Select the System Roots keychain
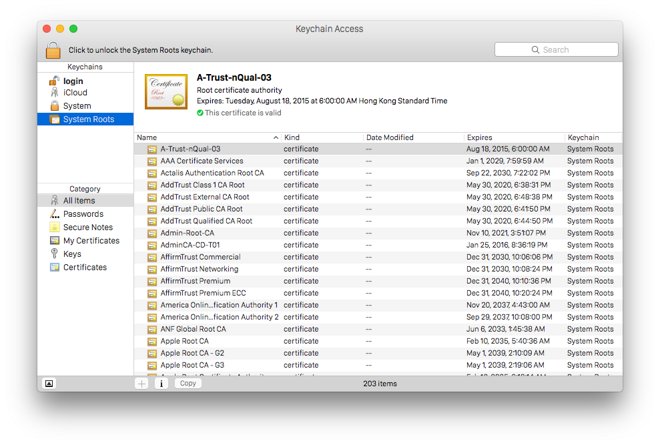Viewport: 660px width, 445px height. pyautogui.click(x=85, y=119)
